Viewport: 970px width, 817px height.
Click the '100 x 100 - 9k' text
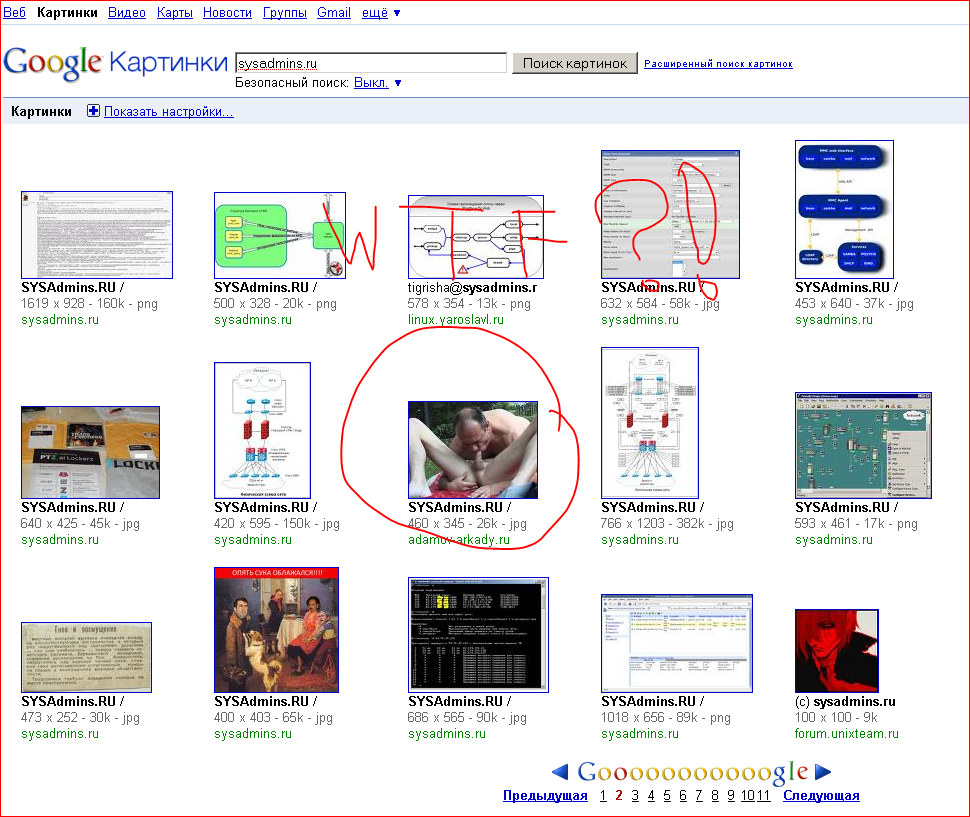coord(836,717)
